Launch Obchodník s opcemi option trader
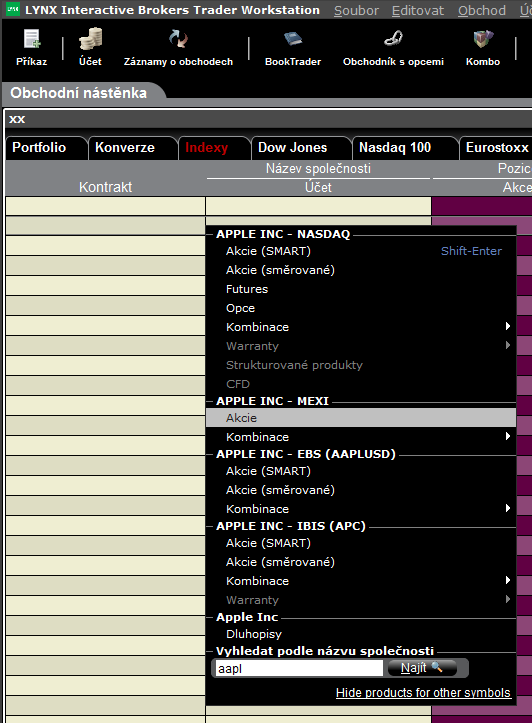Screen dimensions: 532x723 [393, 46]
